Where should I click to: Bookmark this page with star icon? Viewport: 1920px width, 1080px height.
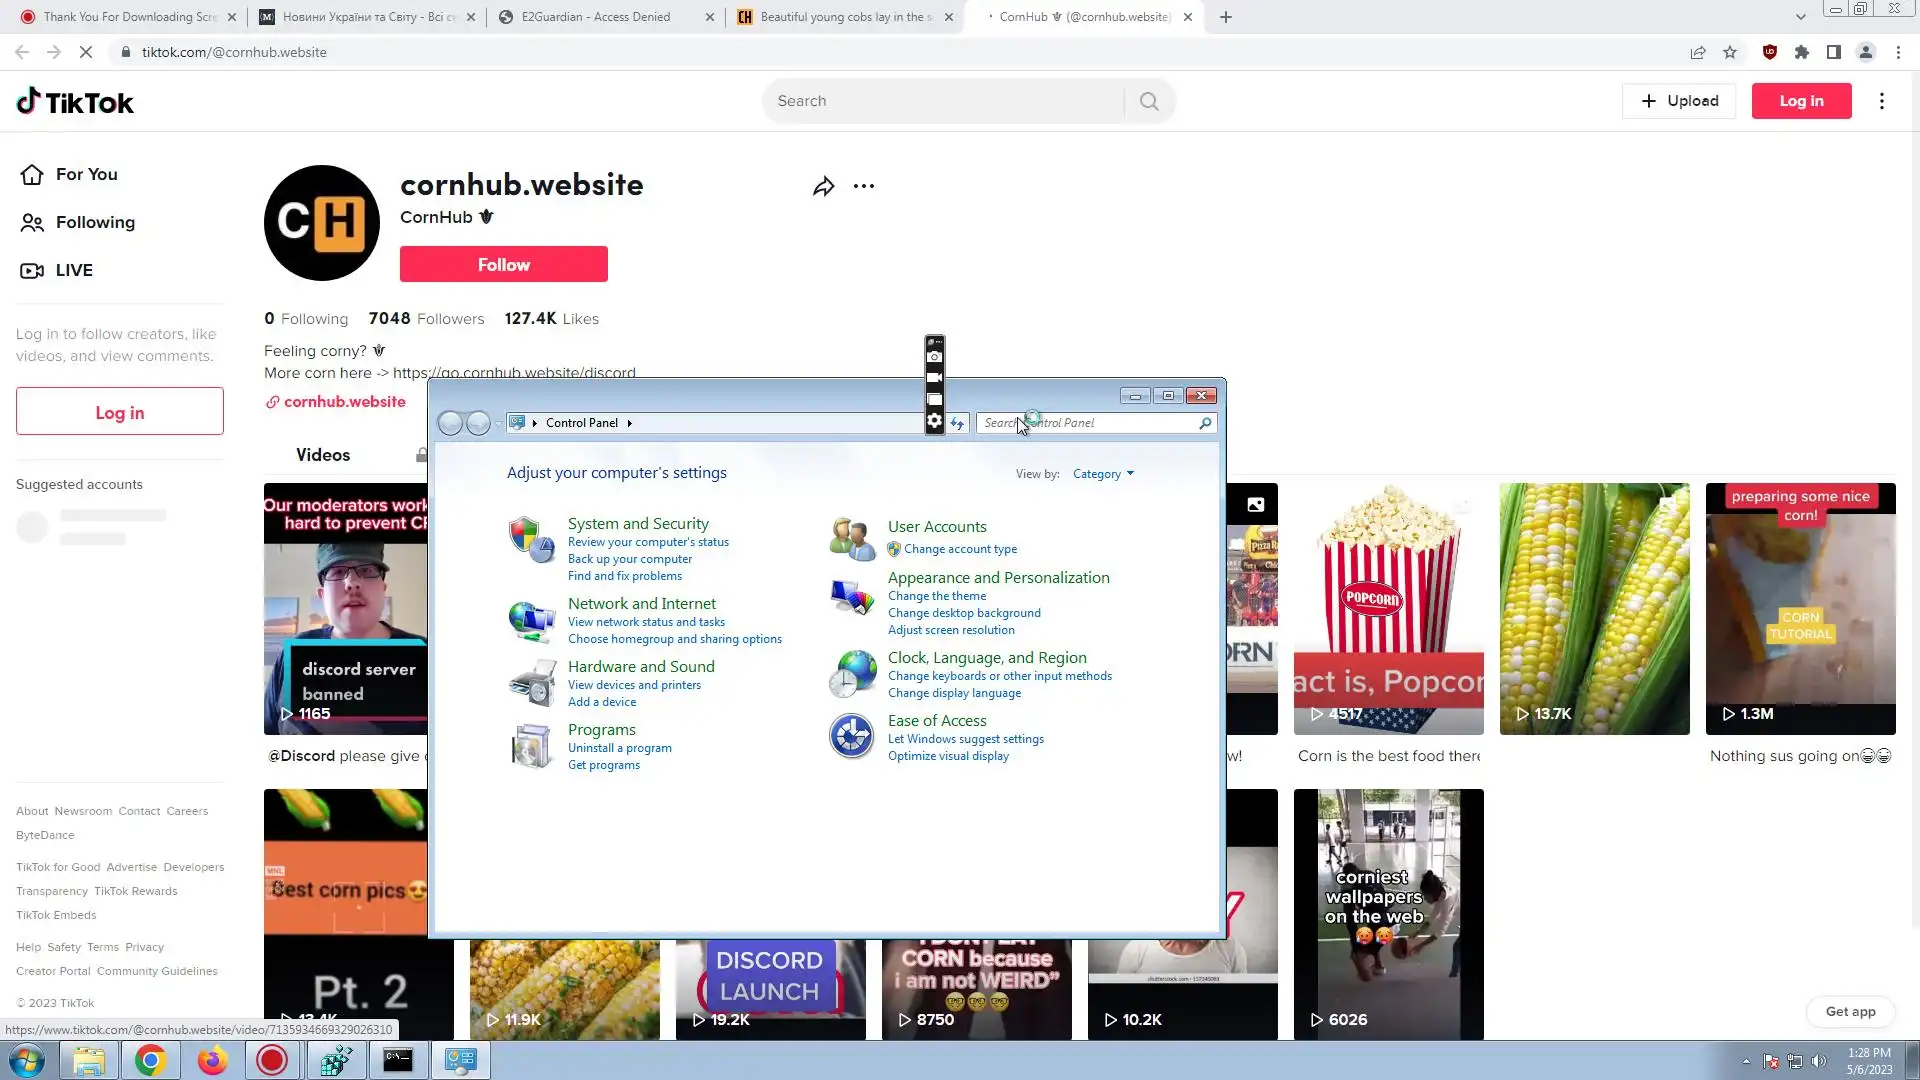pos(1730,52)
